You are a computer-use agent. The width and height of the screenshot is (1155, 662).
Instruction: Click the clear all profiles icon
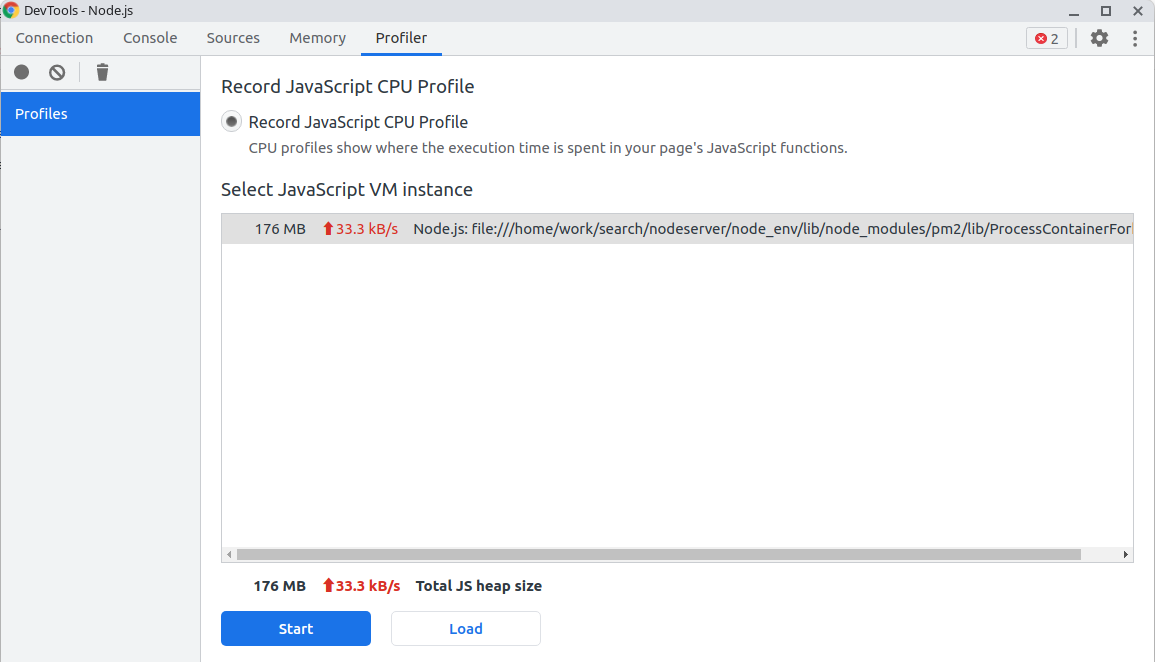click(x=57, y=72)
